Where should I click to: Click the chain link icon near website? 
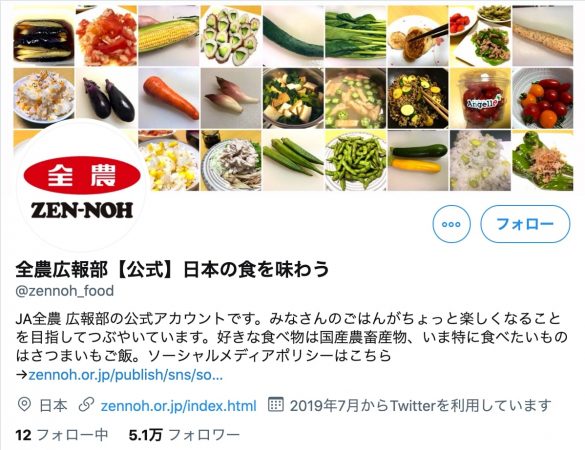point(86,405)
